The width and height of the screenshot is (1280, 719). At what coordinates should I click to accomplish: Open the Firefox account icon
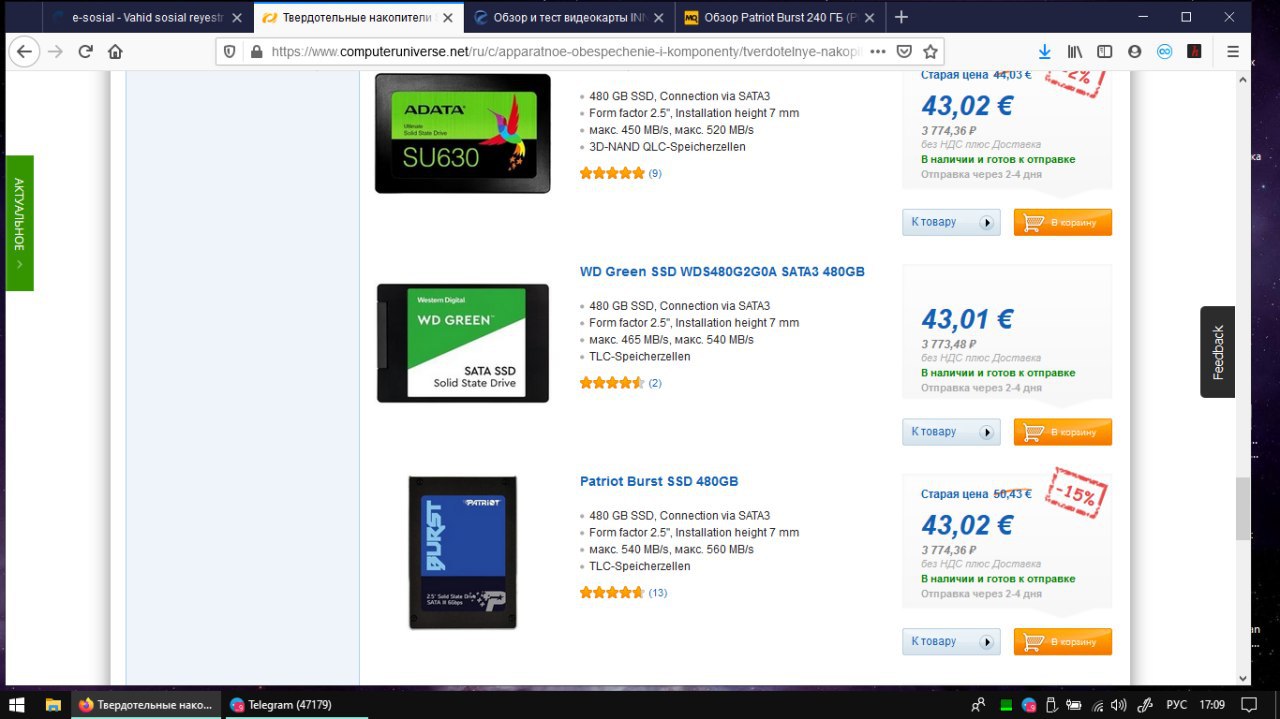[1135, 52]
